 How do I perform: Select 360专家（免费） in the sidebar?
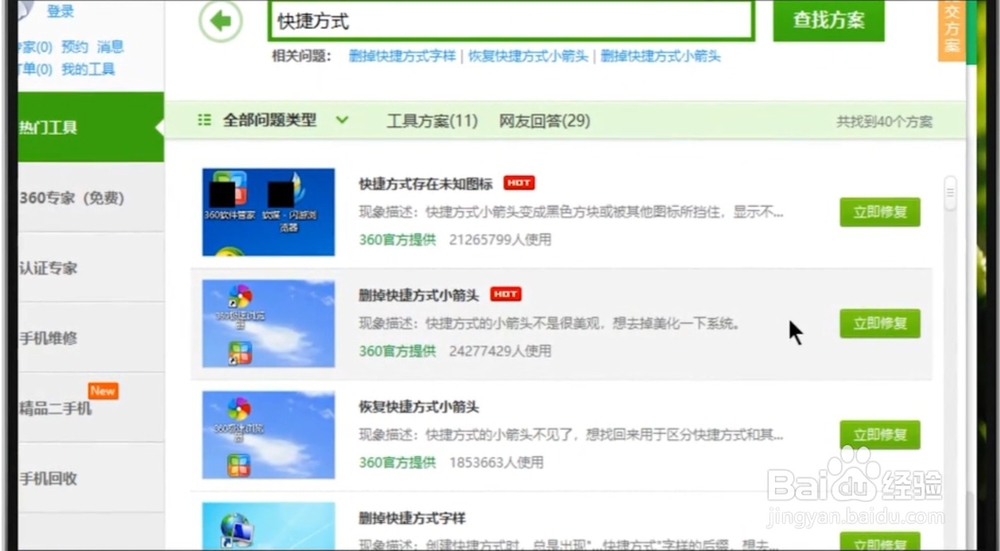point(91,198)
